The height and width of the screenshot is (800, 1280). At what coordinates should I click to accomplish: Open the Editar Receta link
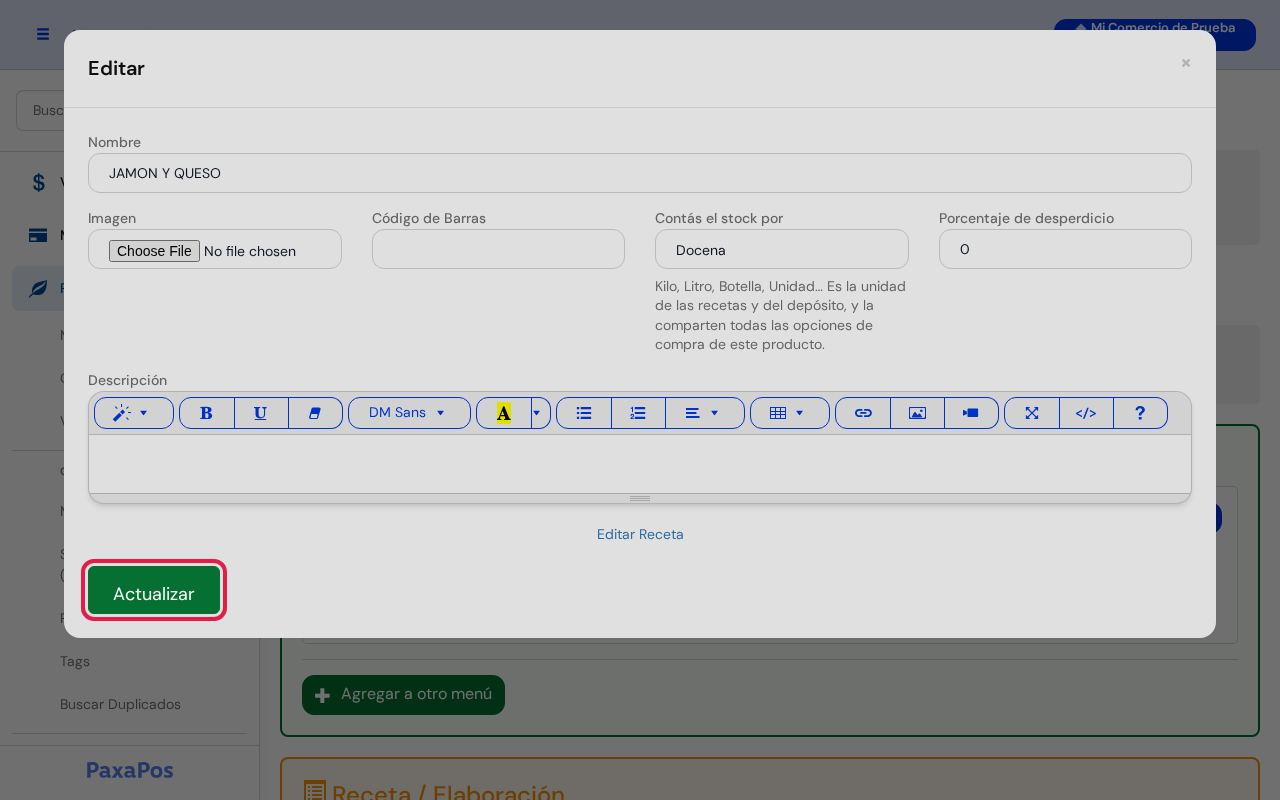tap(640, 534)
